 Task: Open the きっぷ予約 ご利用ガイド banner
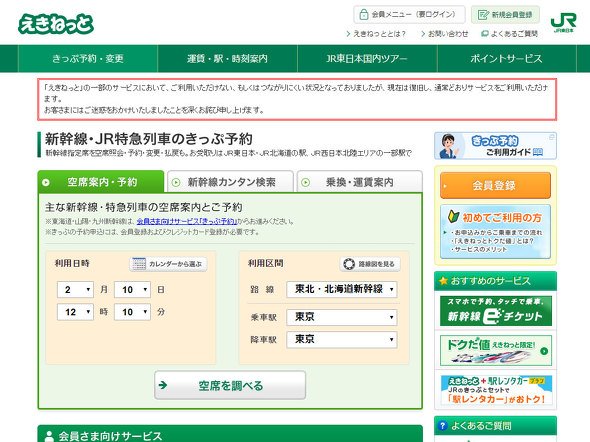(x=495, y=146)
